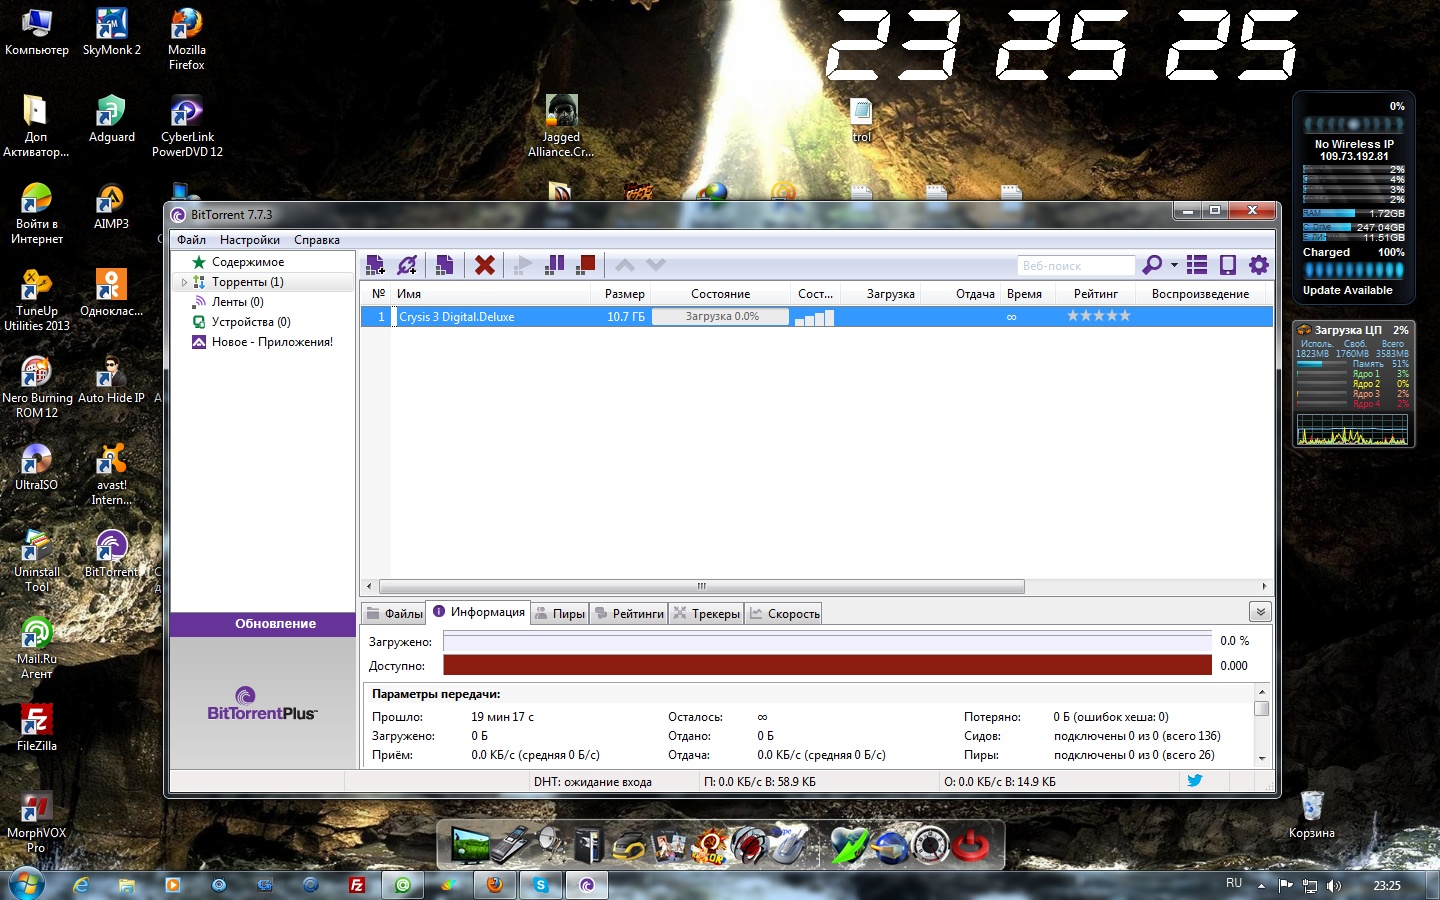
Task: Click the magnifier search icon
Action: pyautogui.click(x=1152, y=265)
